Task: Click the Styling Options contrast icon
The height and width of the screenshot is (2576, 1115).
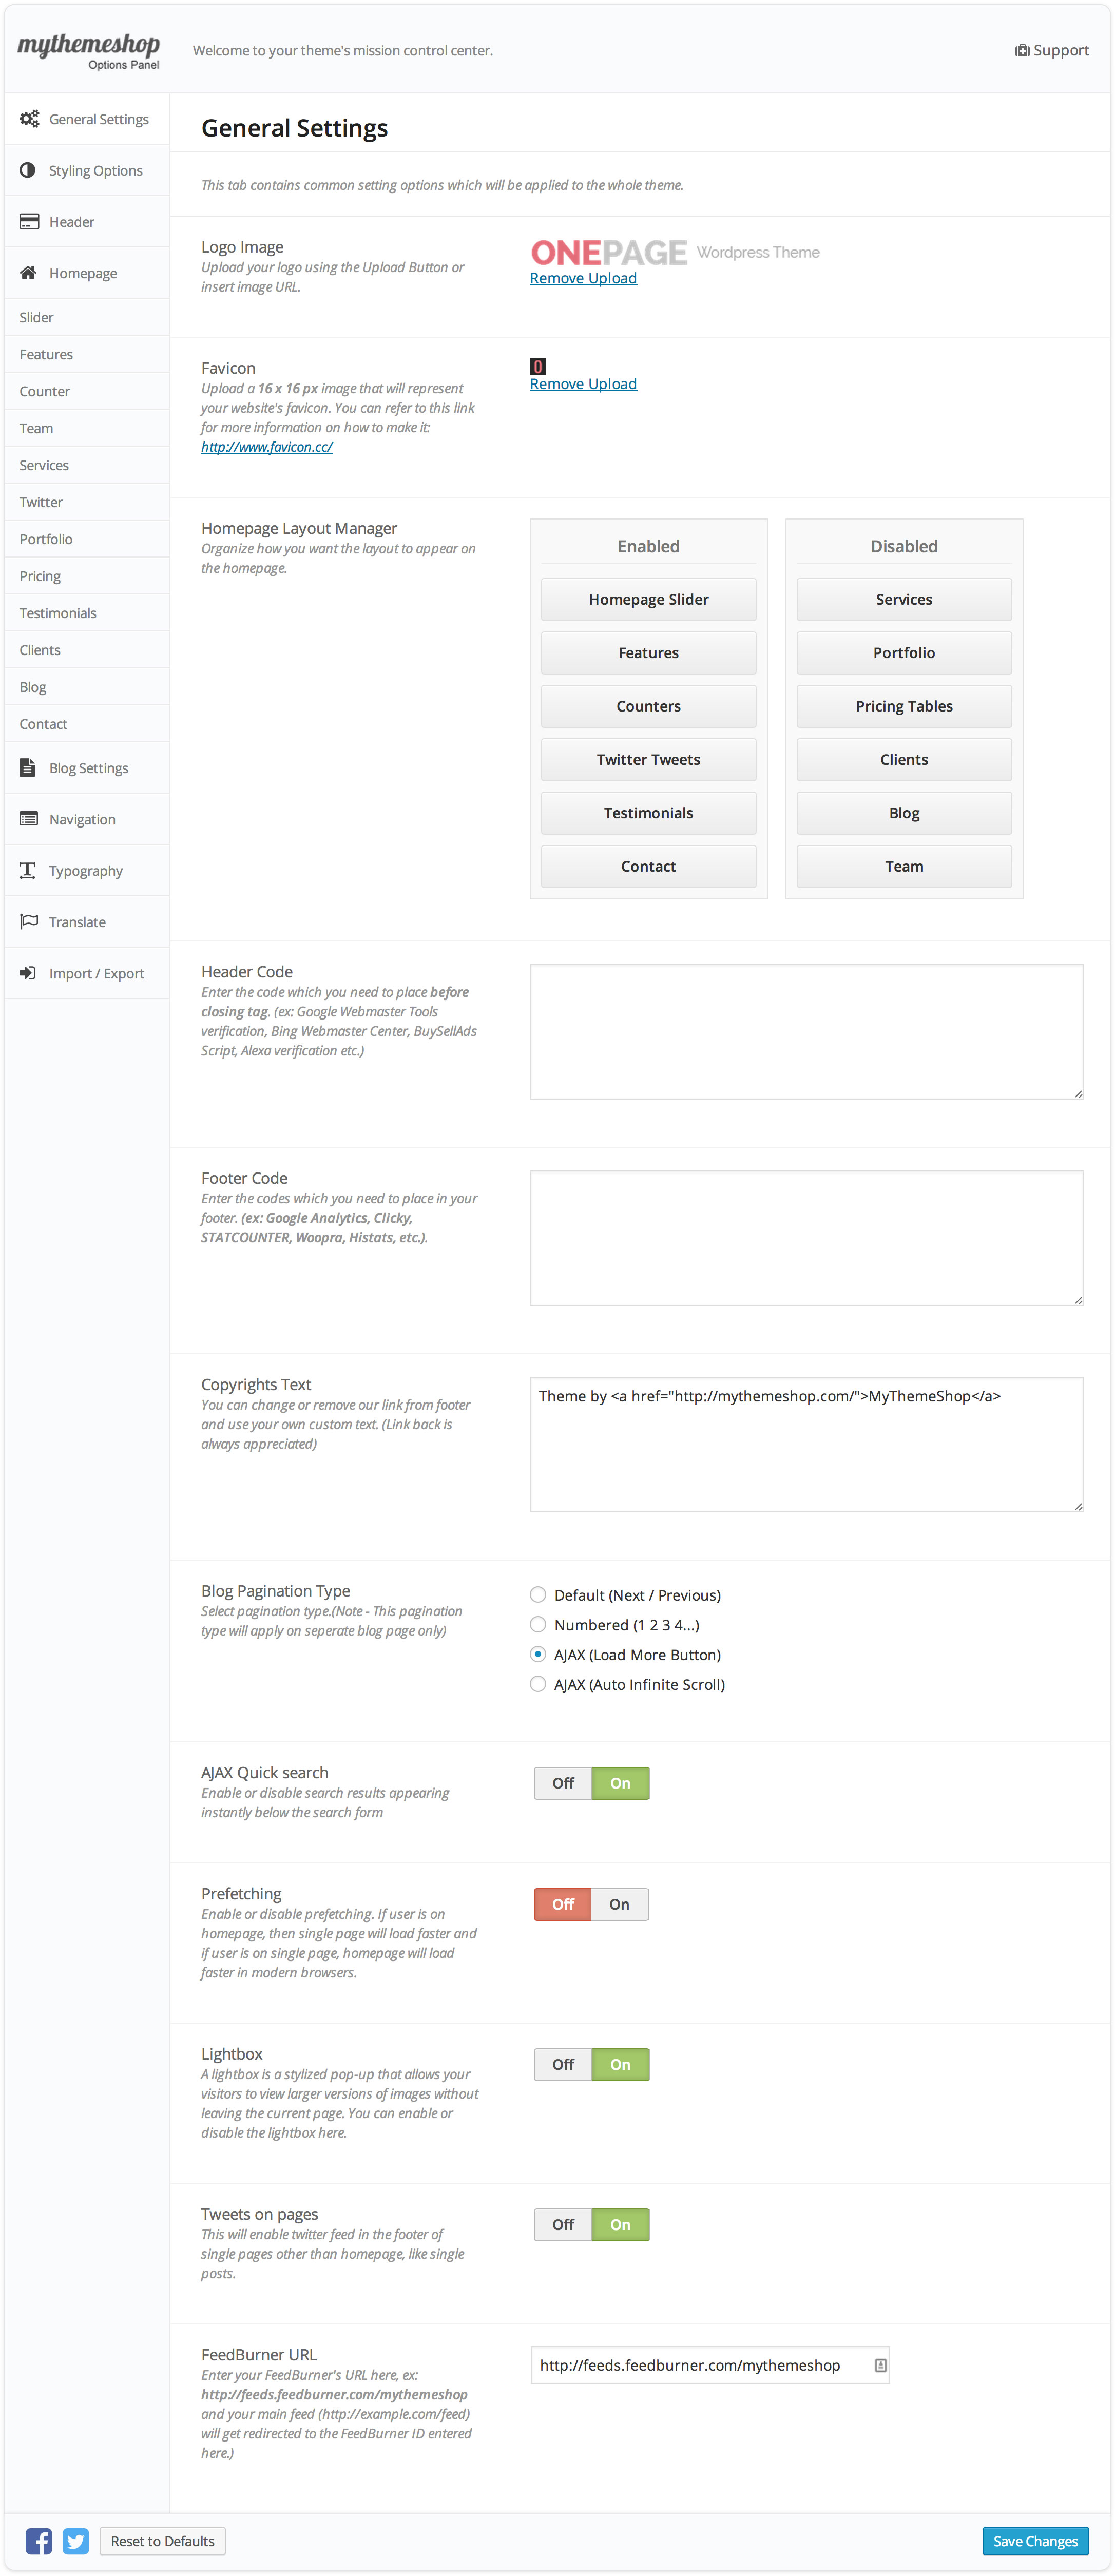Action: pos(28,170)
